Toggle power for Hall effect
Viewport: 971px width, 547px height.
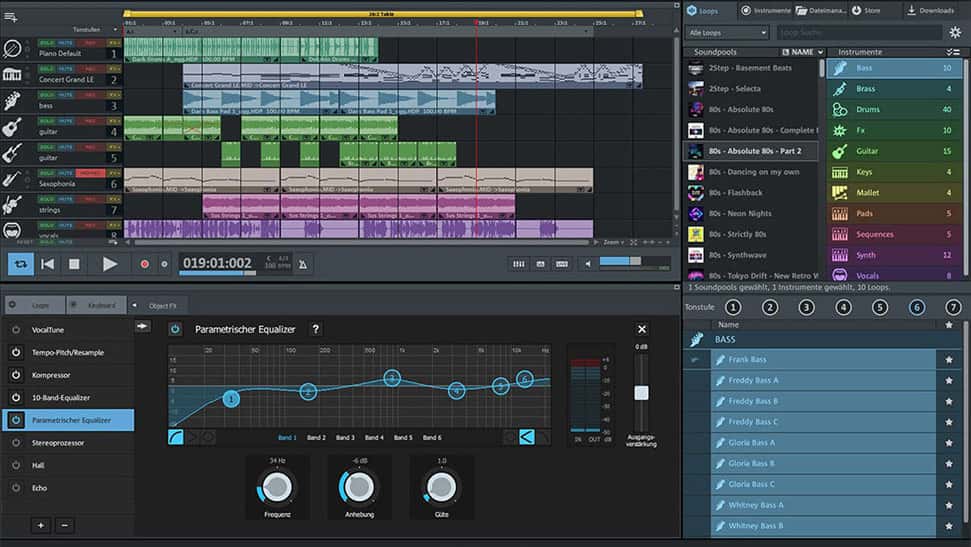click(15, 465)
